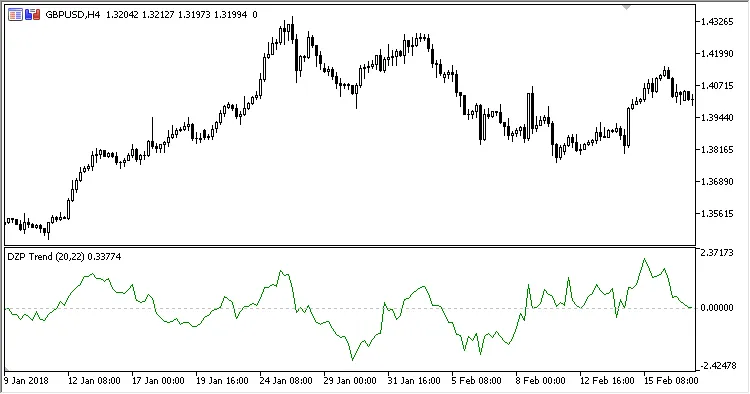Click the 17 Jan 00:00 time label
Viewport: 750px width, 394px height.
click(158, 381)
